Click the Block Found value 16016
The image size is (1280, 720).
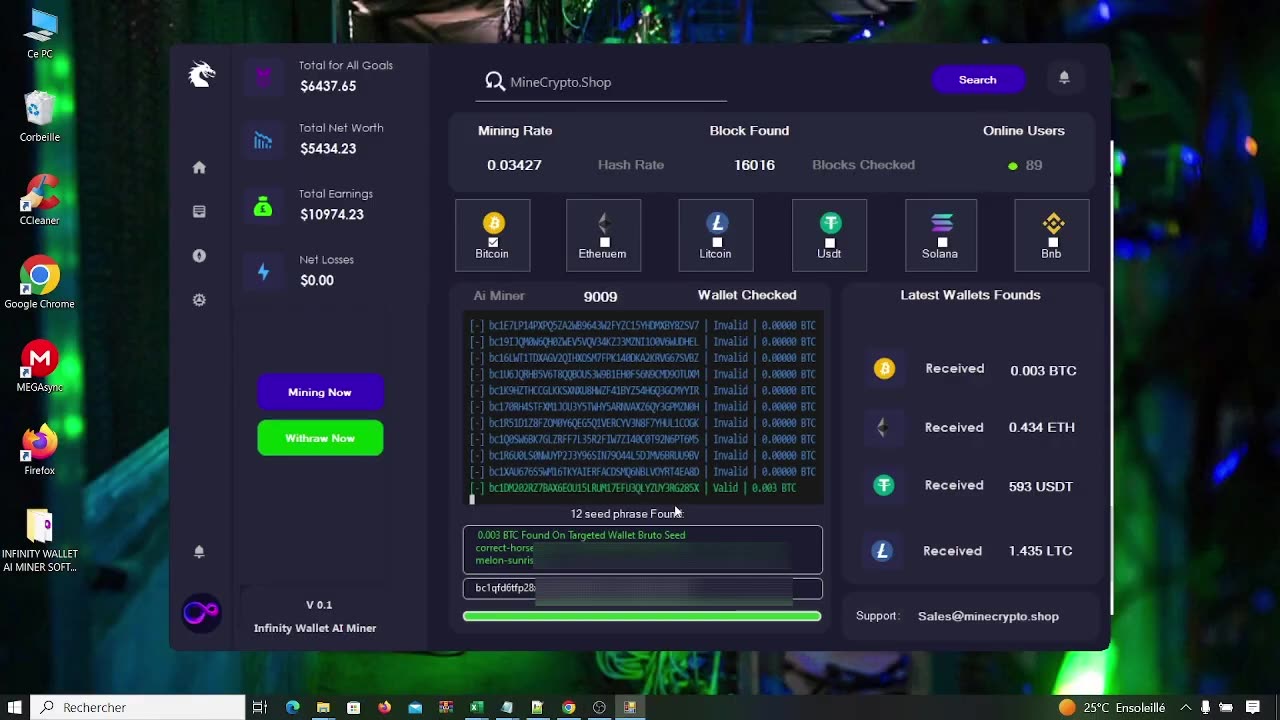tap(754, 165)
